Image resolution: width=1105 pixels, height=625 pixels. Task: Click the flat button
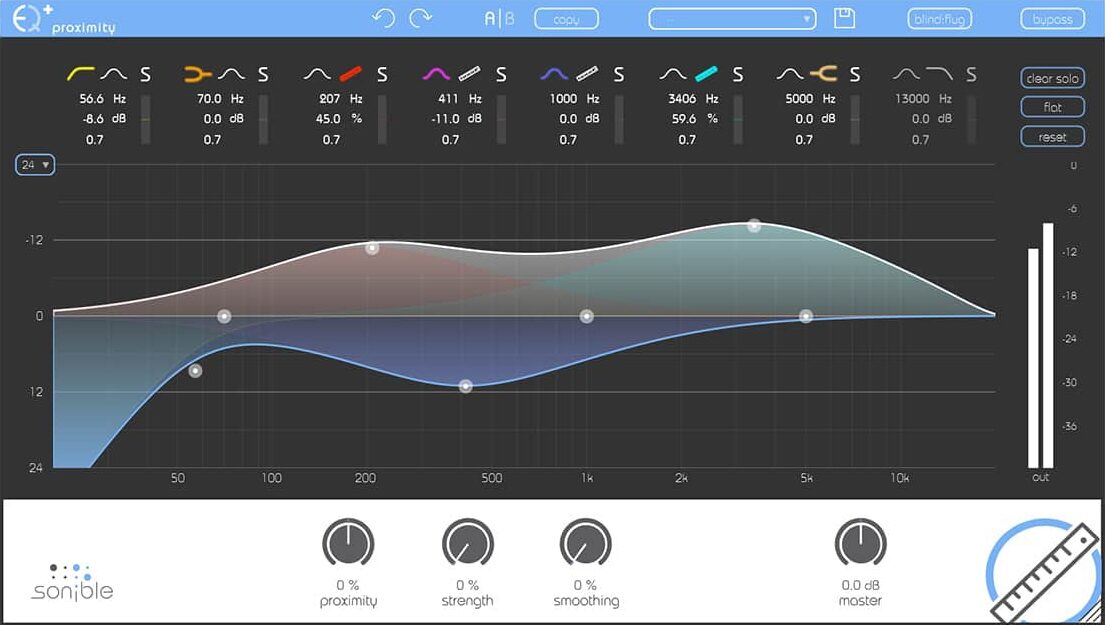(1052, 107)
